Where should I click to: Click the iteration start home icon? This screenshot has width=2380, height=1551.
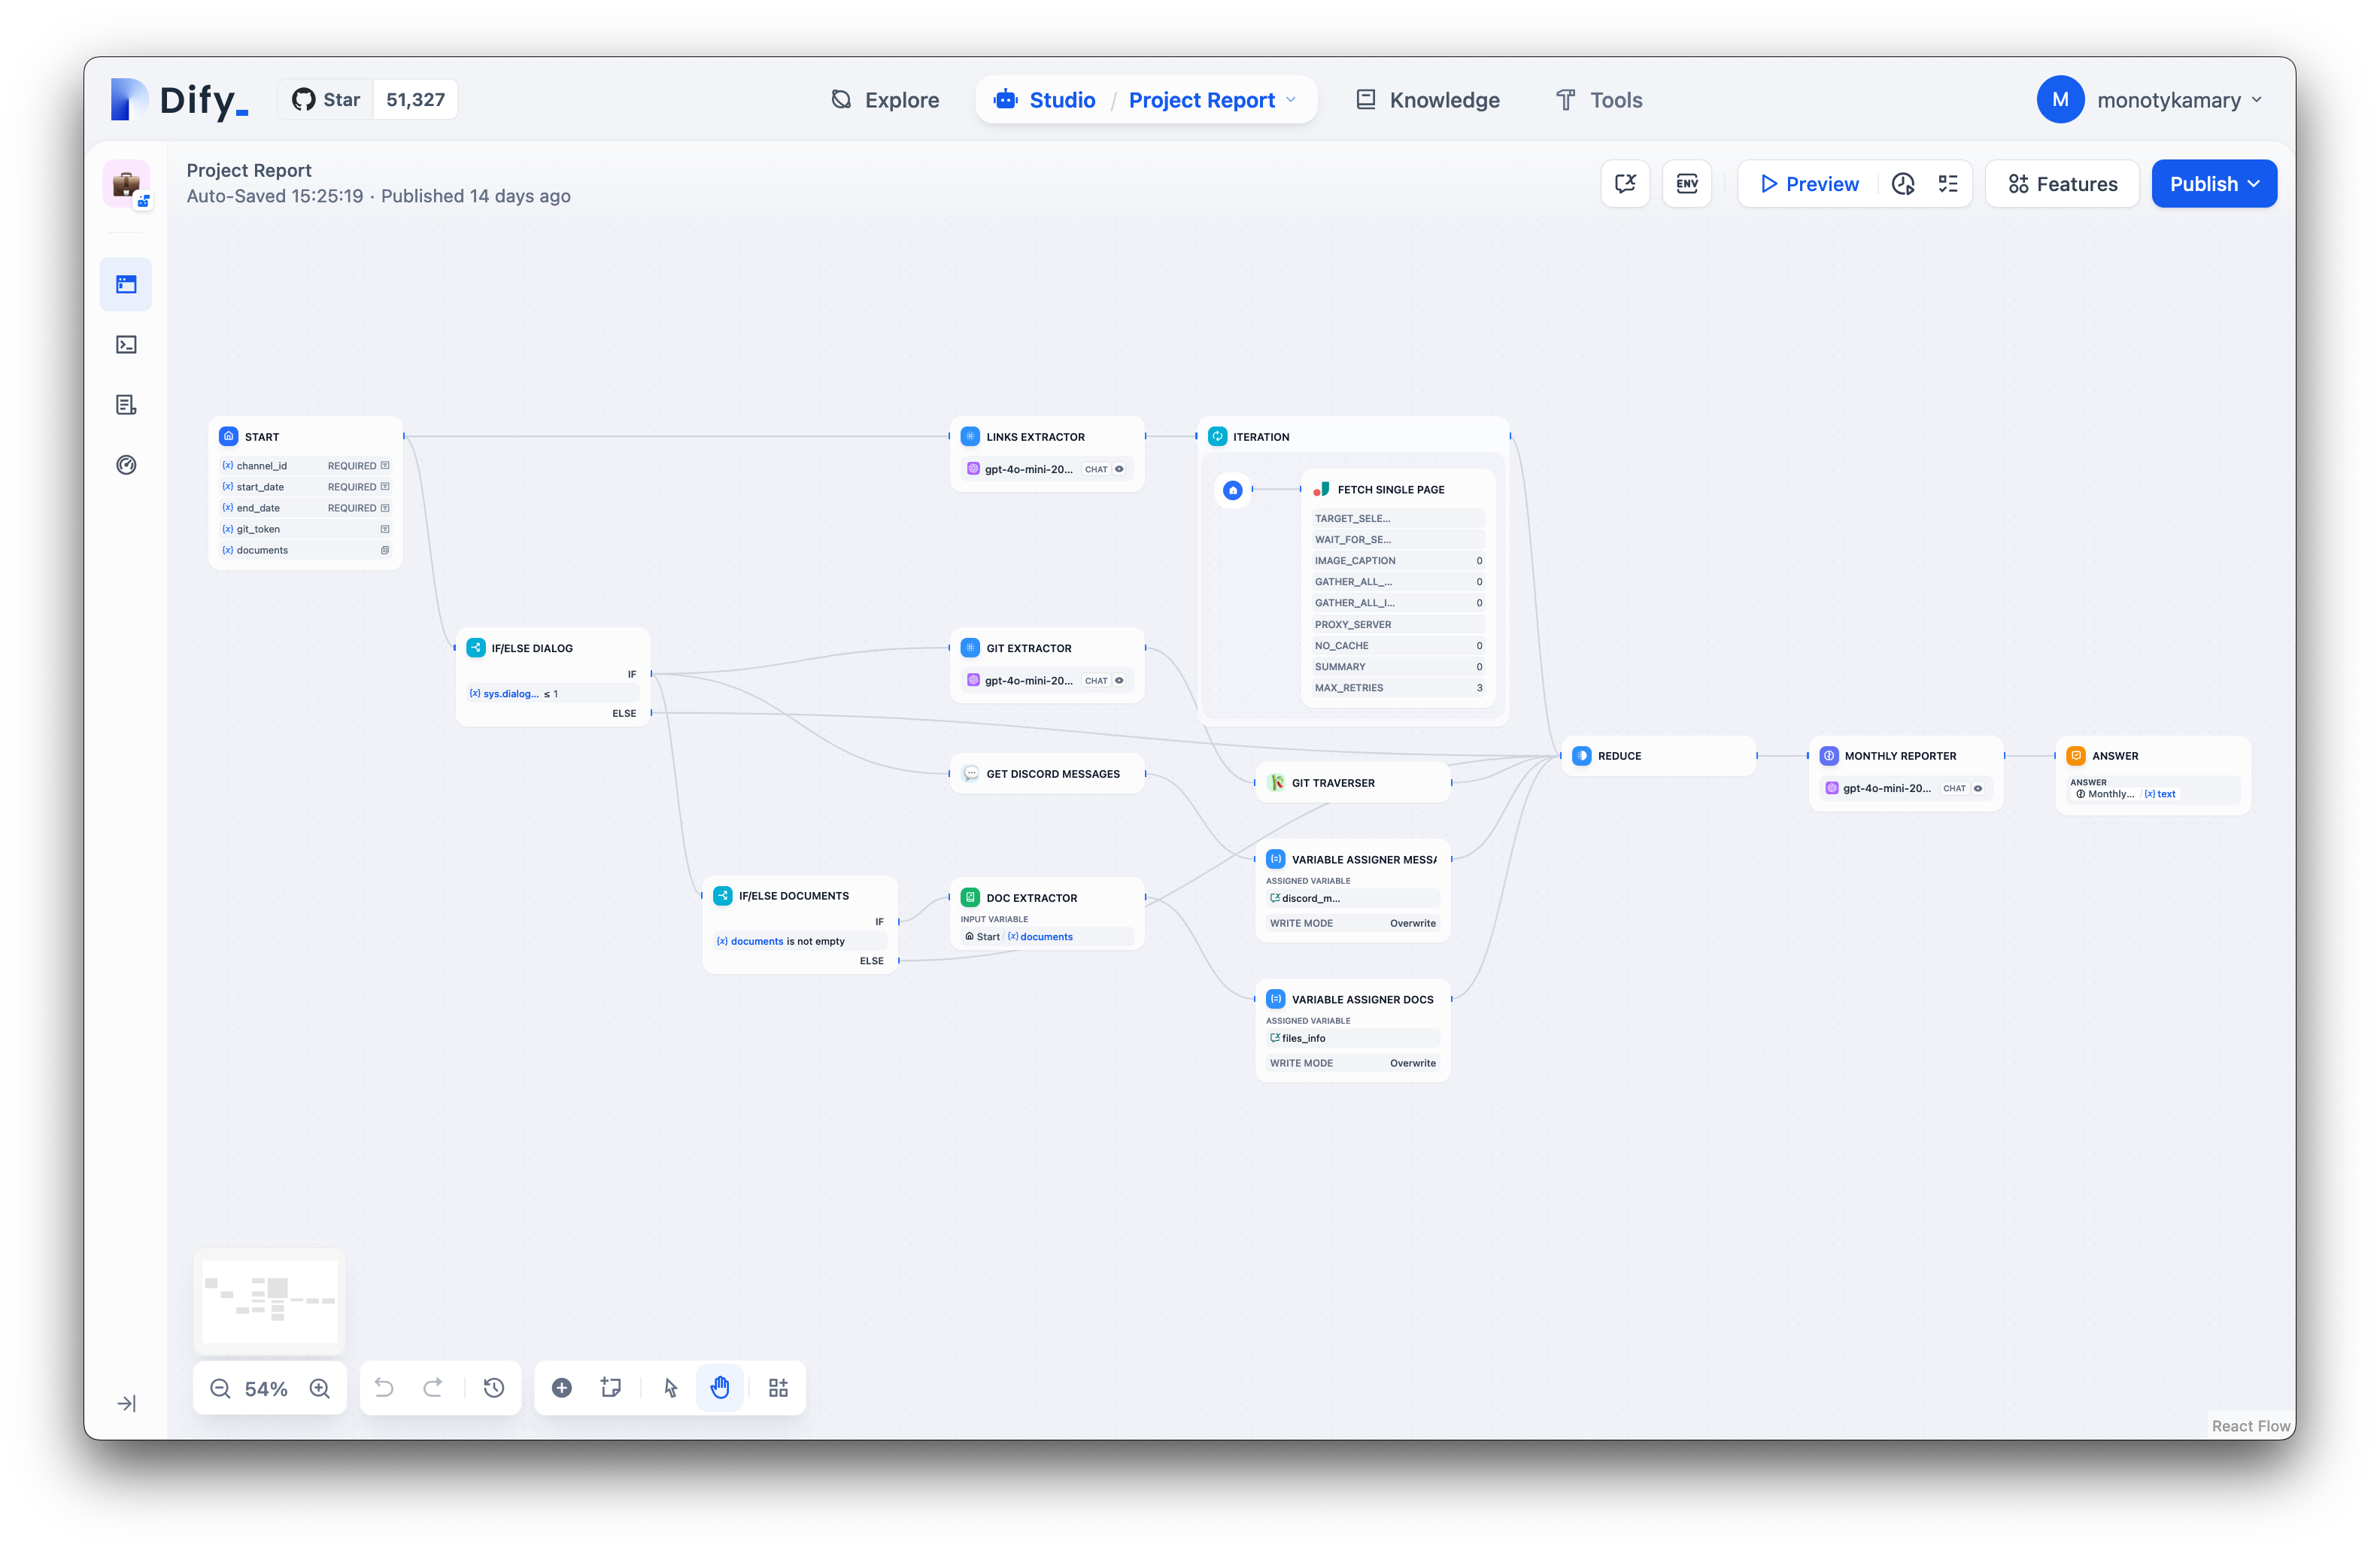pyautogui.click(x=1233, y=490)
